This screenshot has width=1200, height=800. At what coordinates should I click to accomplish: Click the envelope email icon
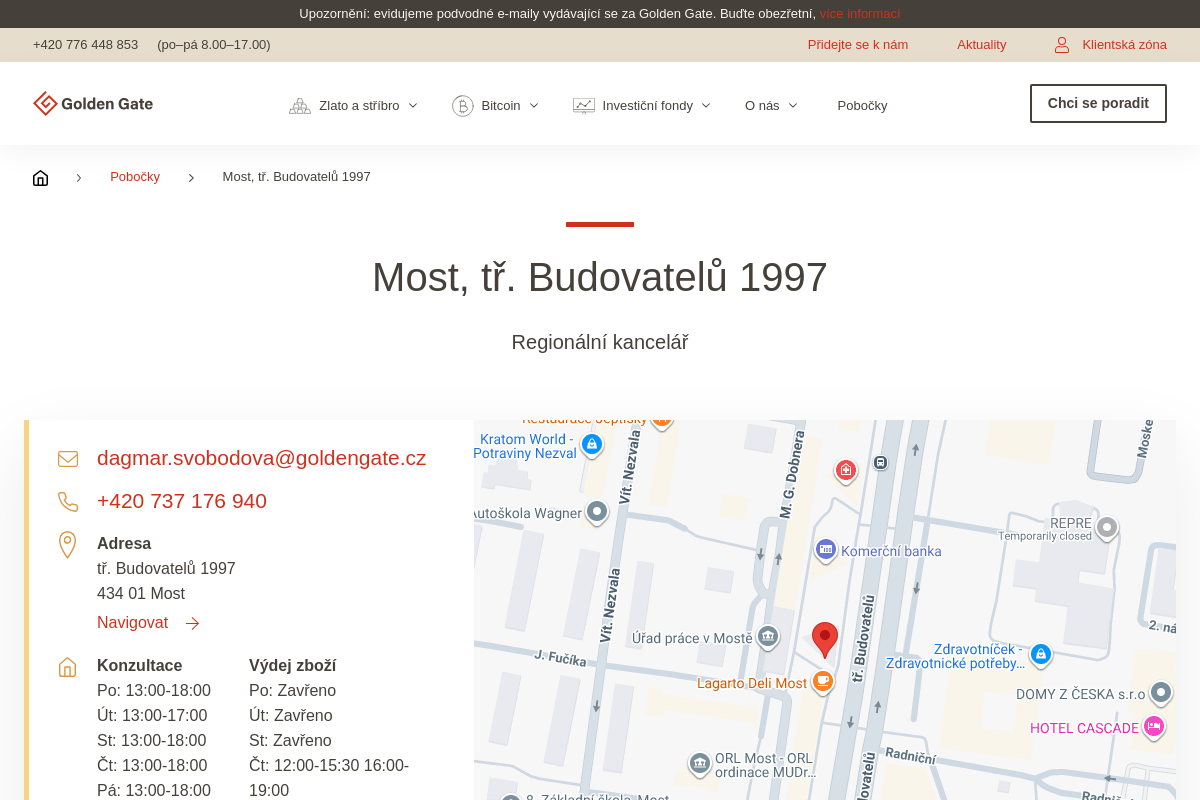pyautogui.click(x=68, y=459)
